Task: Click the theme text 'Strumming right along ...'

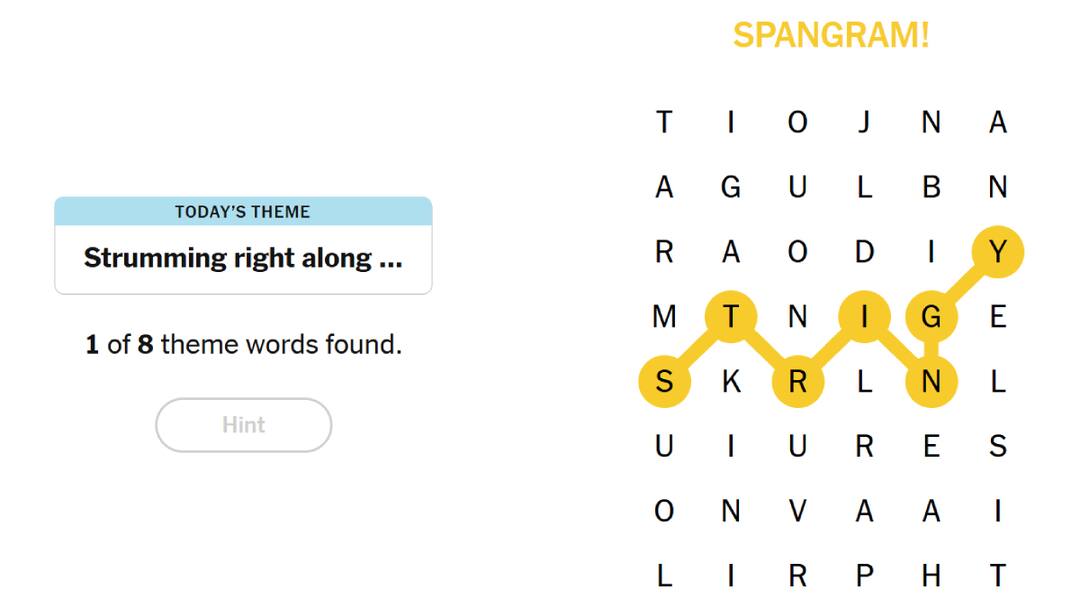Action: 243,257
